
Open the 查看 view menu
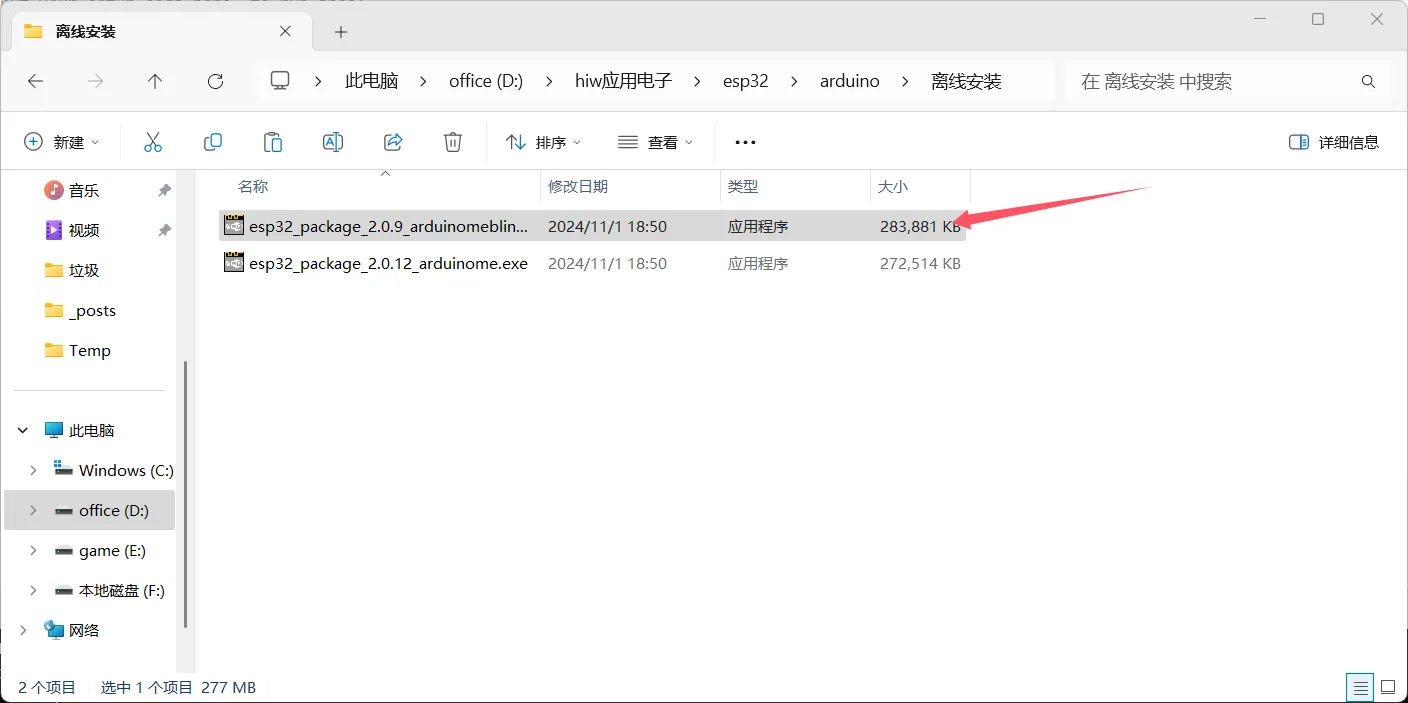(x=655, y=142)
